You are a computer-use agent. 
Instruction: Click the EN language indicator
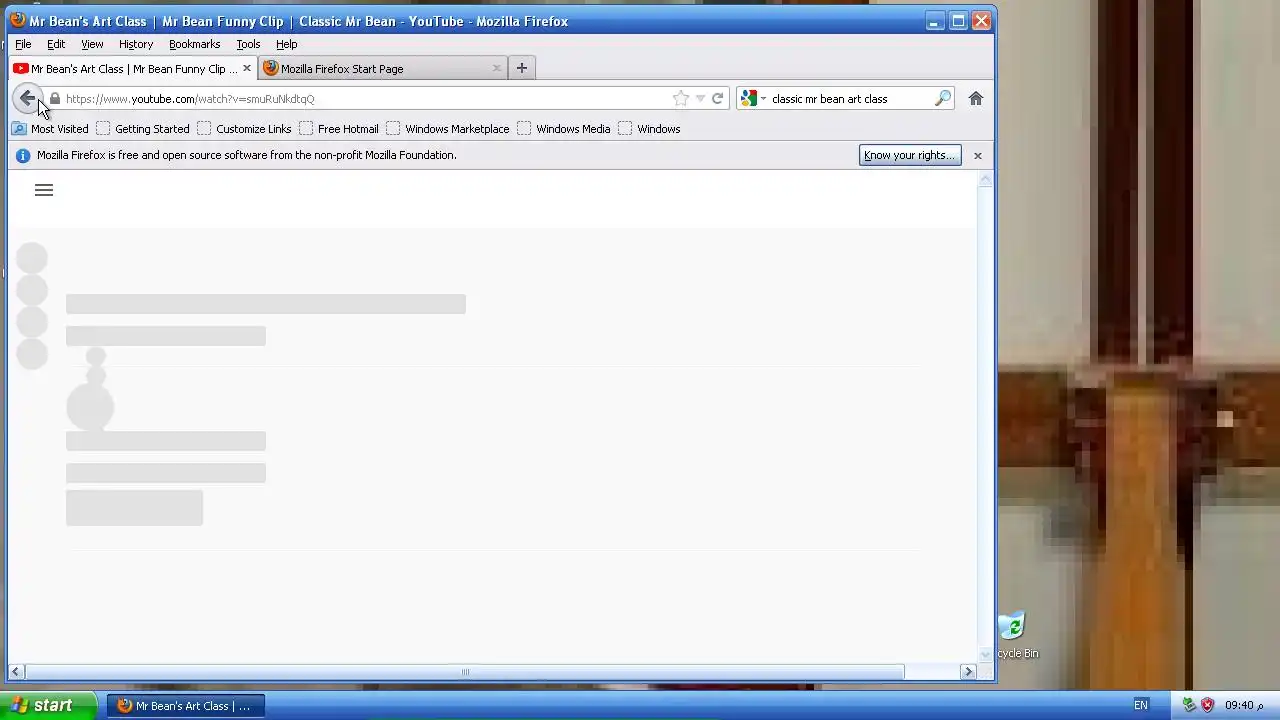click(x=1141, y=705)
